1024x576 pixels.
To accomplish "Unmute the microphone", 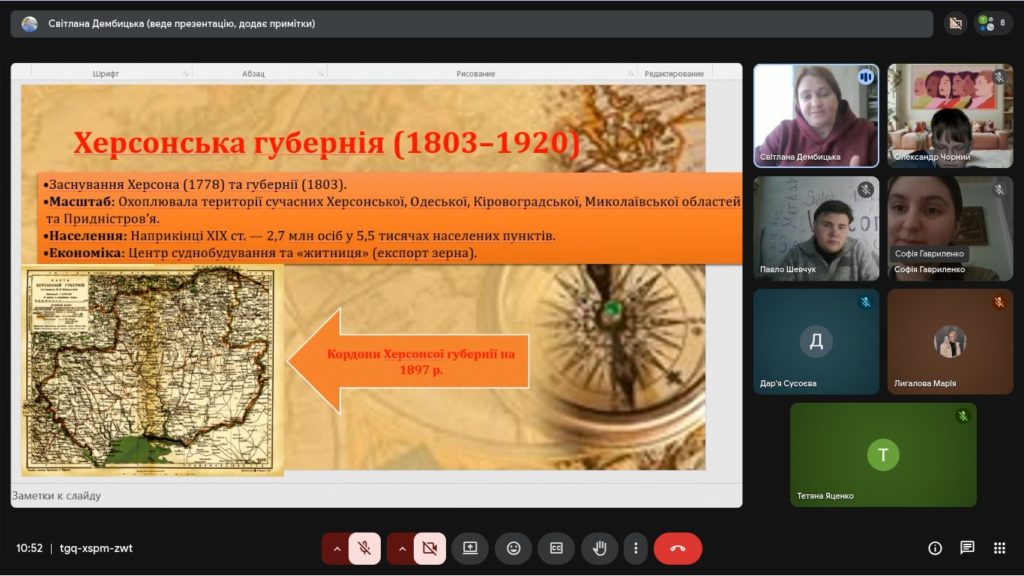I will coord(365,548).
